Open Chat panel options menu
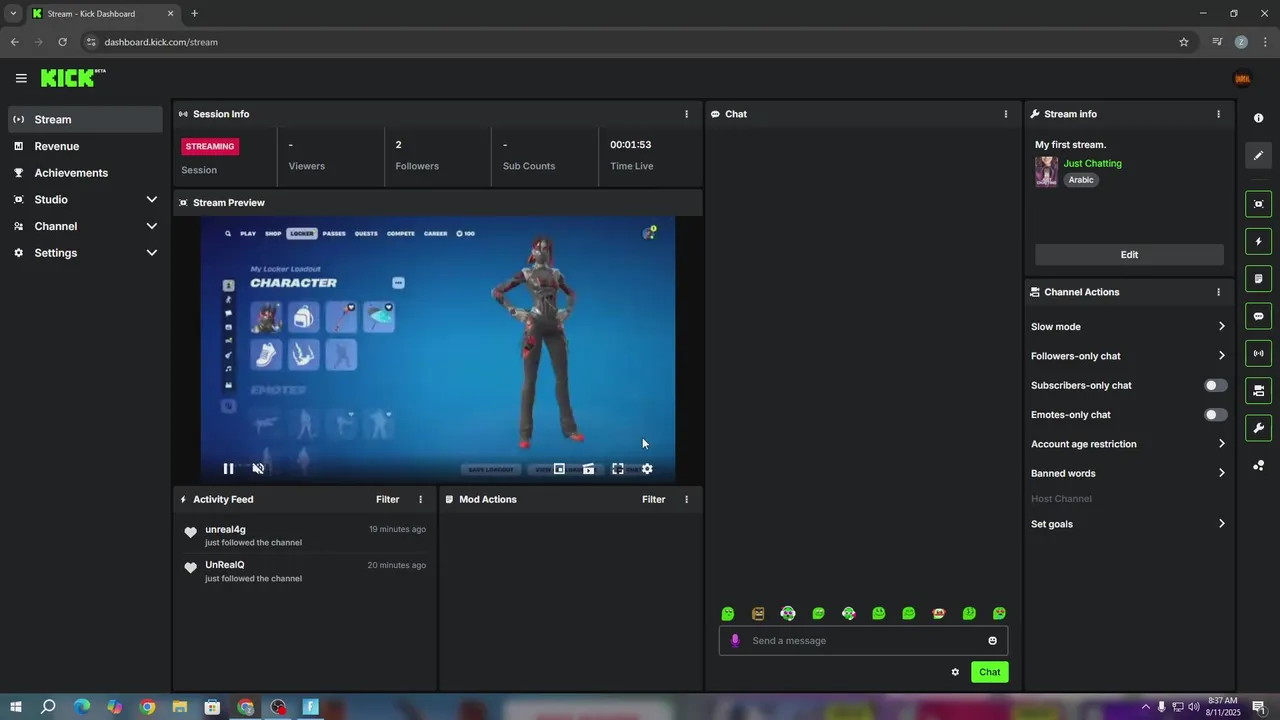This screenshot has height=720, width=1280. (1006, 114)
